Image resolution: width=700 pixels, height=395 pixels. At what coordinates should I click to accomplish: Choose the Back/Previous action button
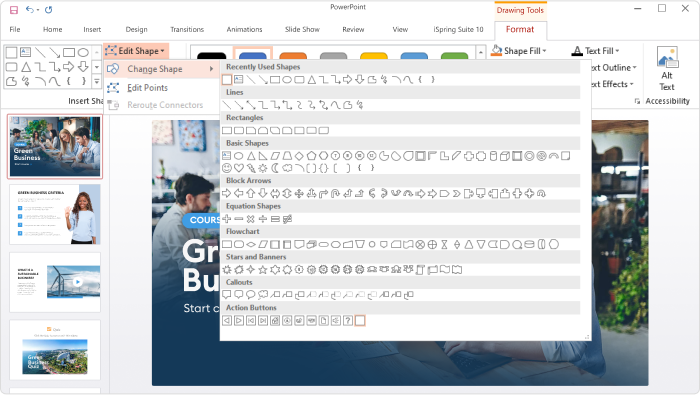227,320
